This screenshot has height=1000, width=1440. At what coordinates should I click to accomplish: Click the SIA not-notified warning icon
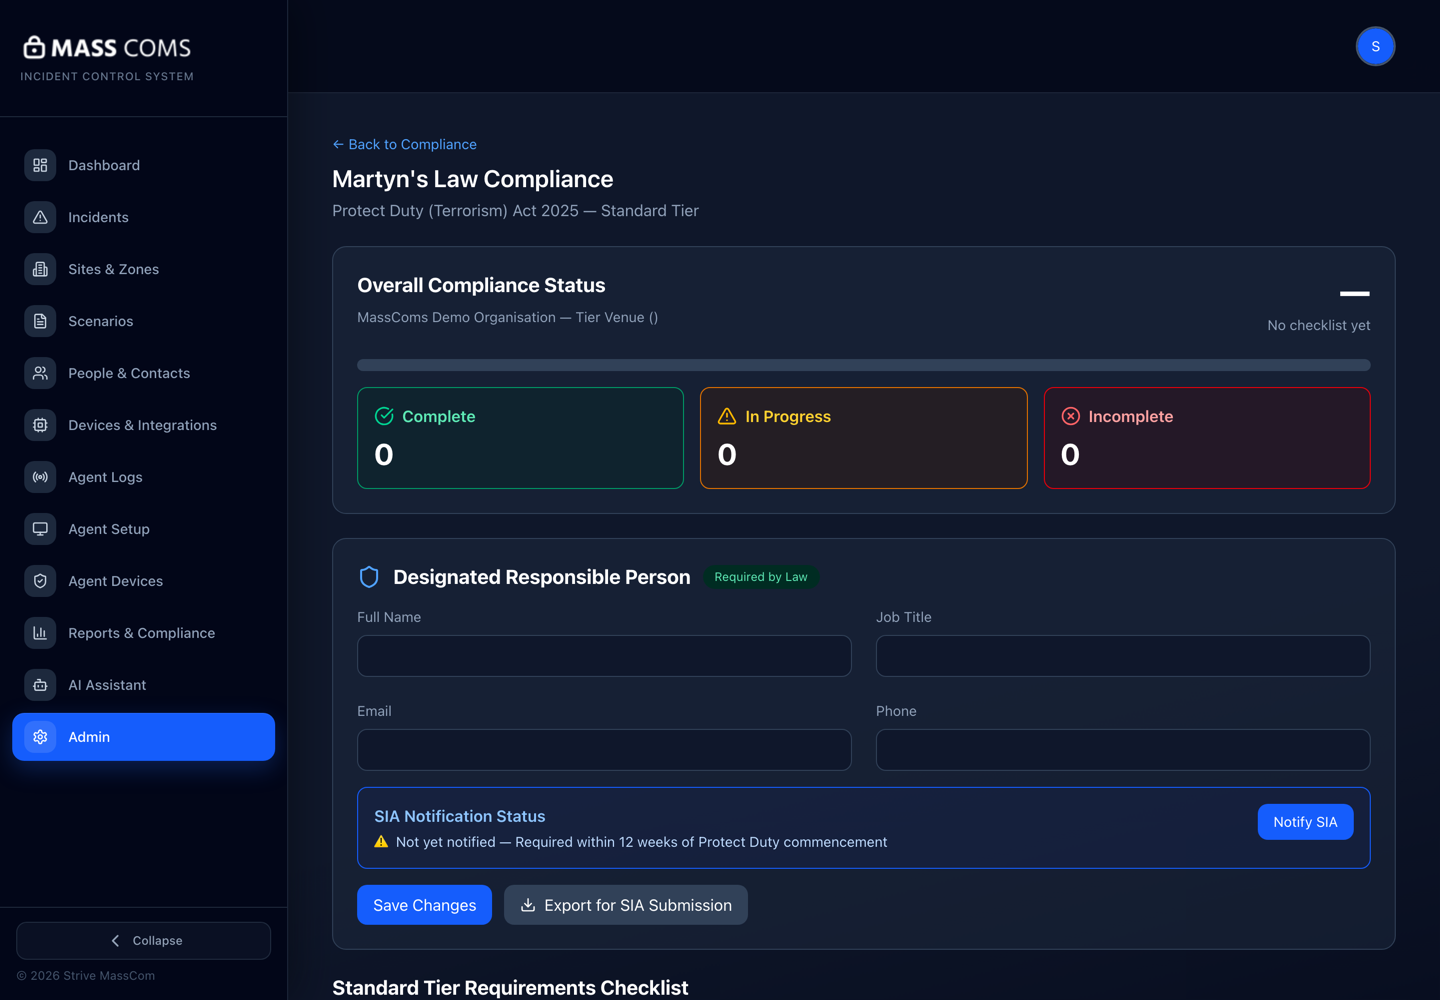click(381, 842)
